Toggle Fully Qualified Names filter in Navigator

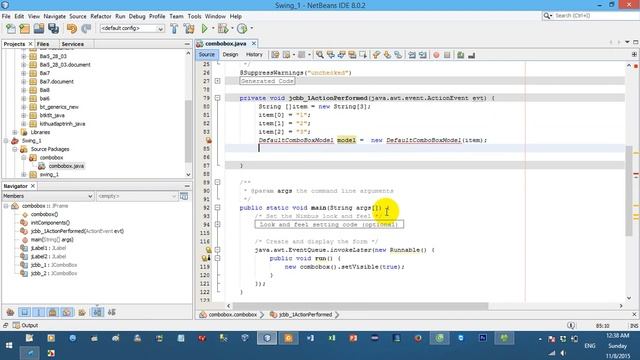(82, 312)
